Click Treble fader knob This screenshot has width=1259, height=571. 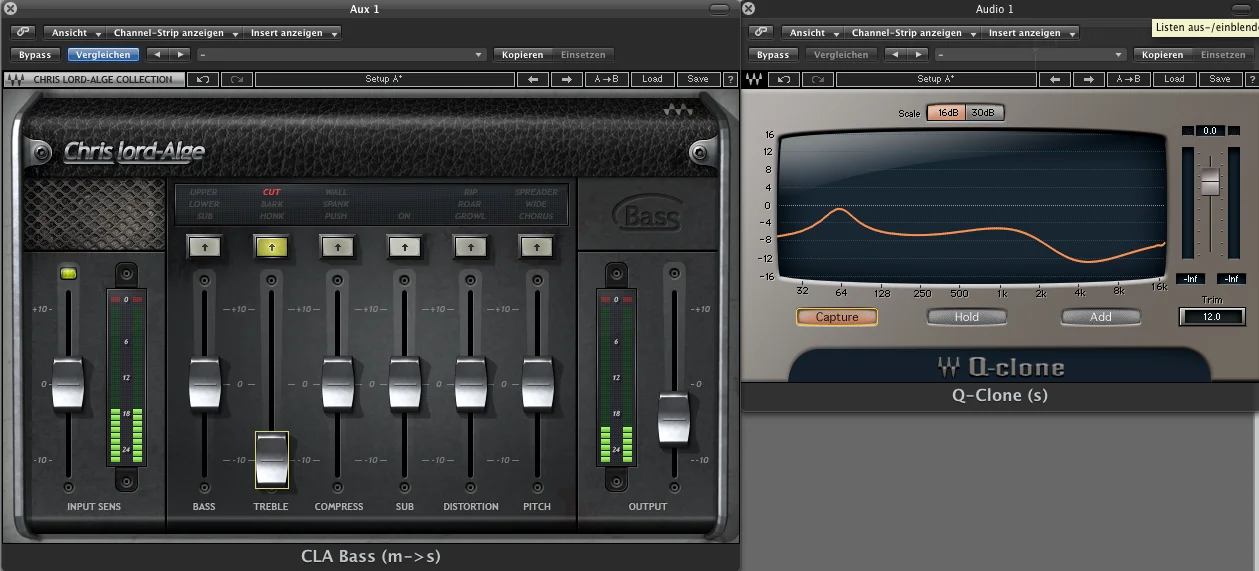pyautogui.click(x=271, y=459)
